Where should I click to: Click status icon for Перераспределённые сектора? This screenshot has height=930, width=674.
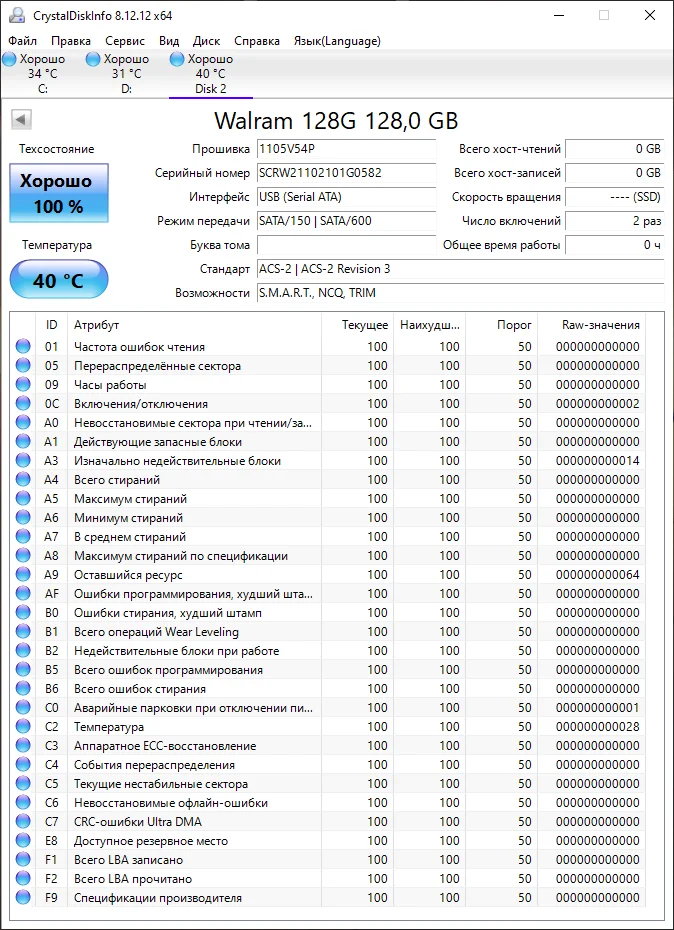(23, 365)
